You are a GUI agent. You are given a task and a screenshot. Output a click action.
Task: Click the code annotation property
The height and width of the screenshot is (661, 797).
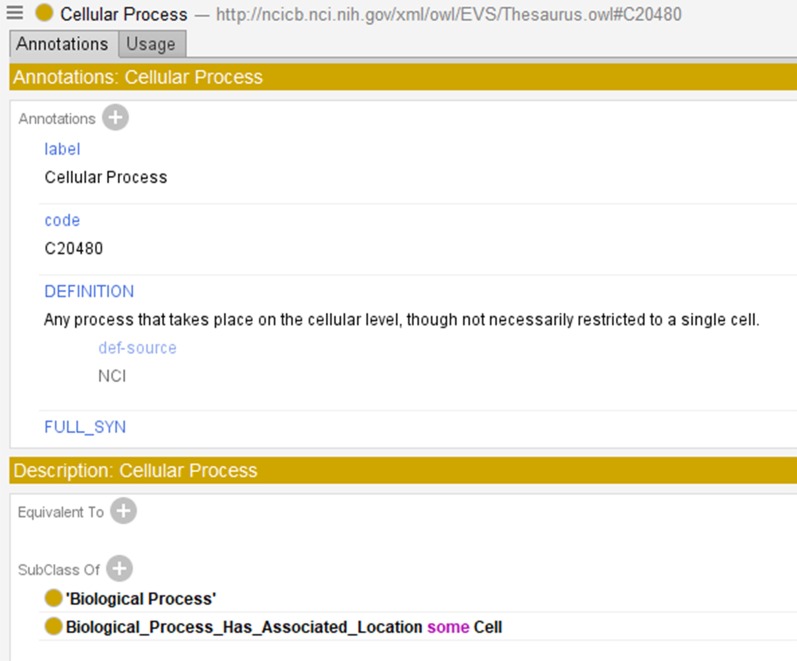(x=62, y=220)
